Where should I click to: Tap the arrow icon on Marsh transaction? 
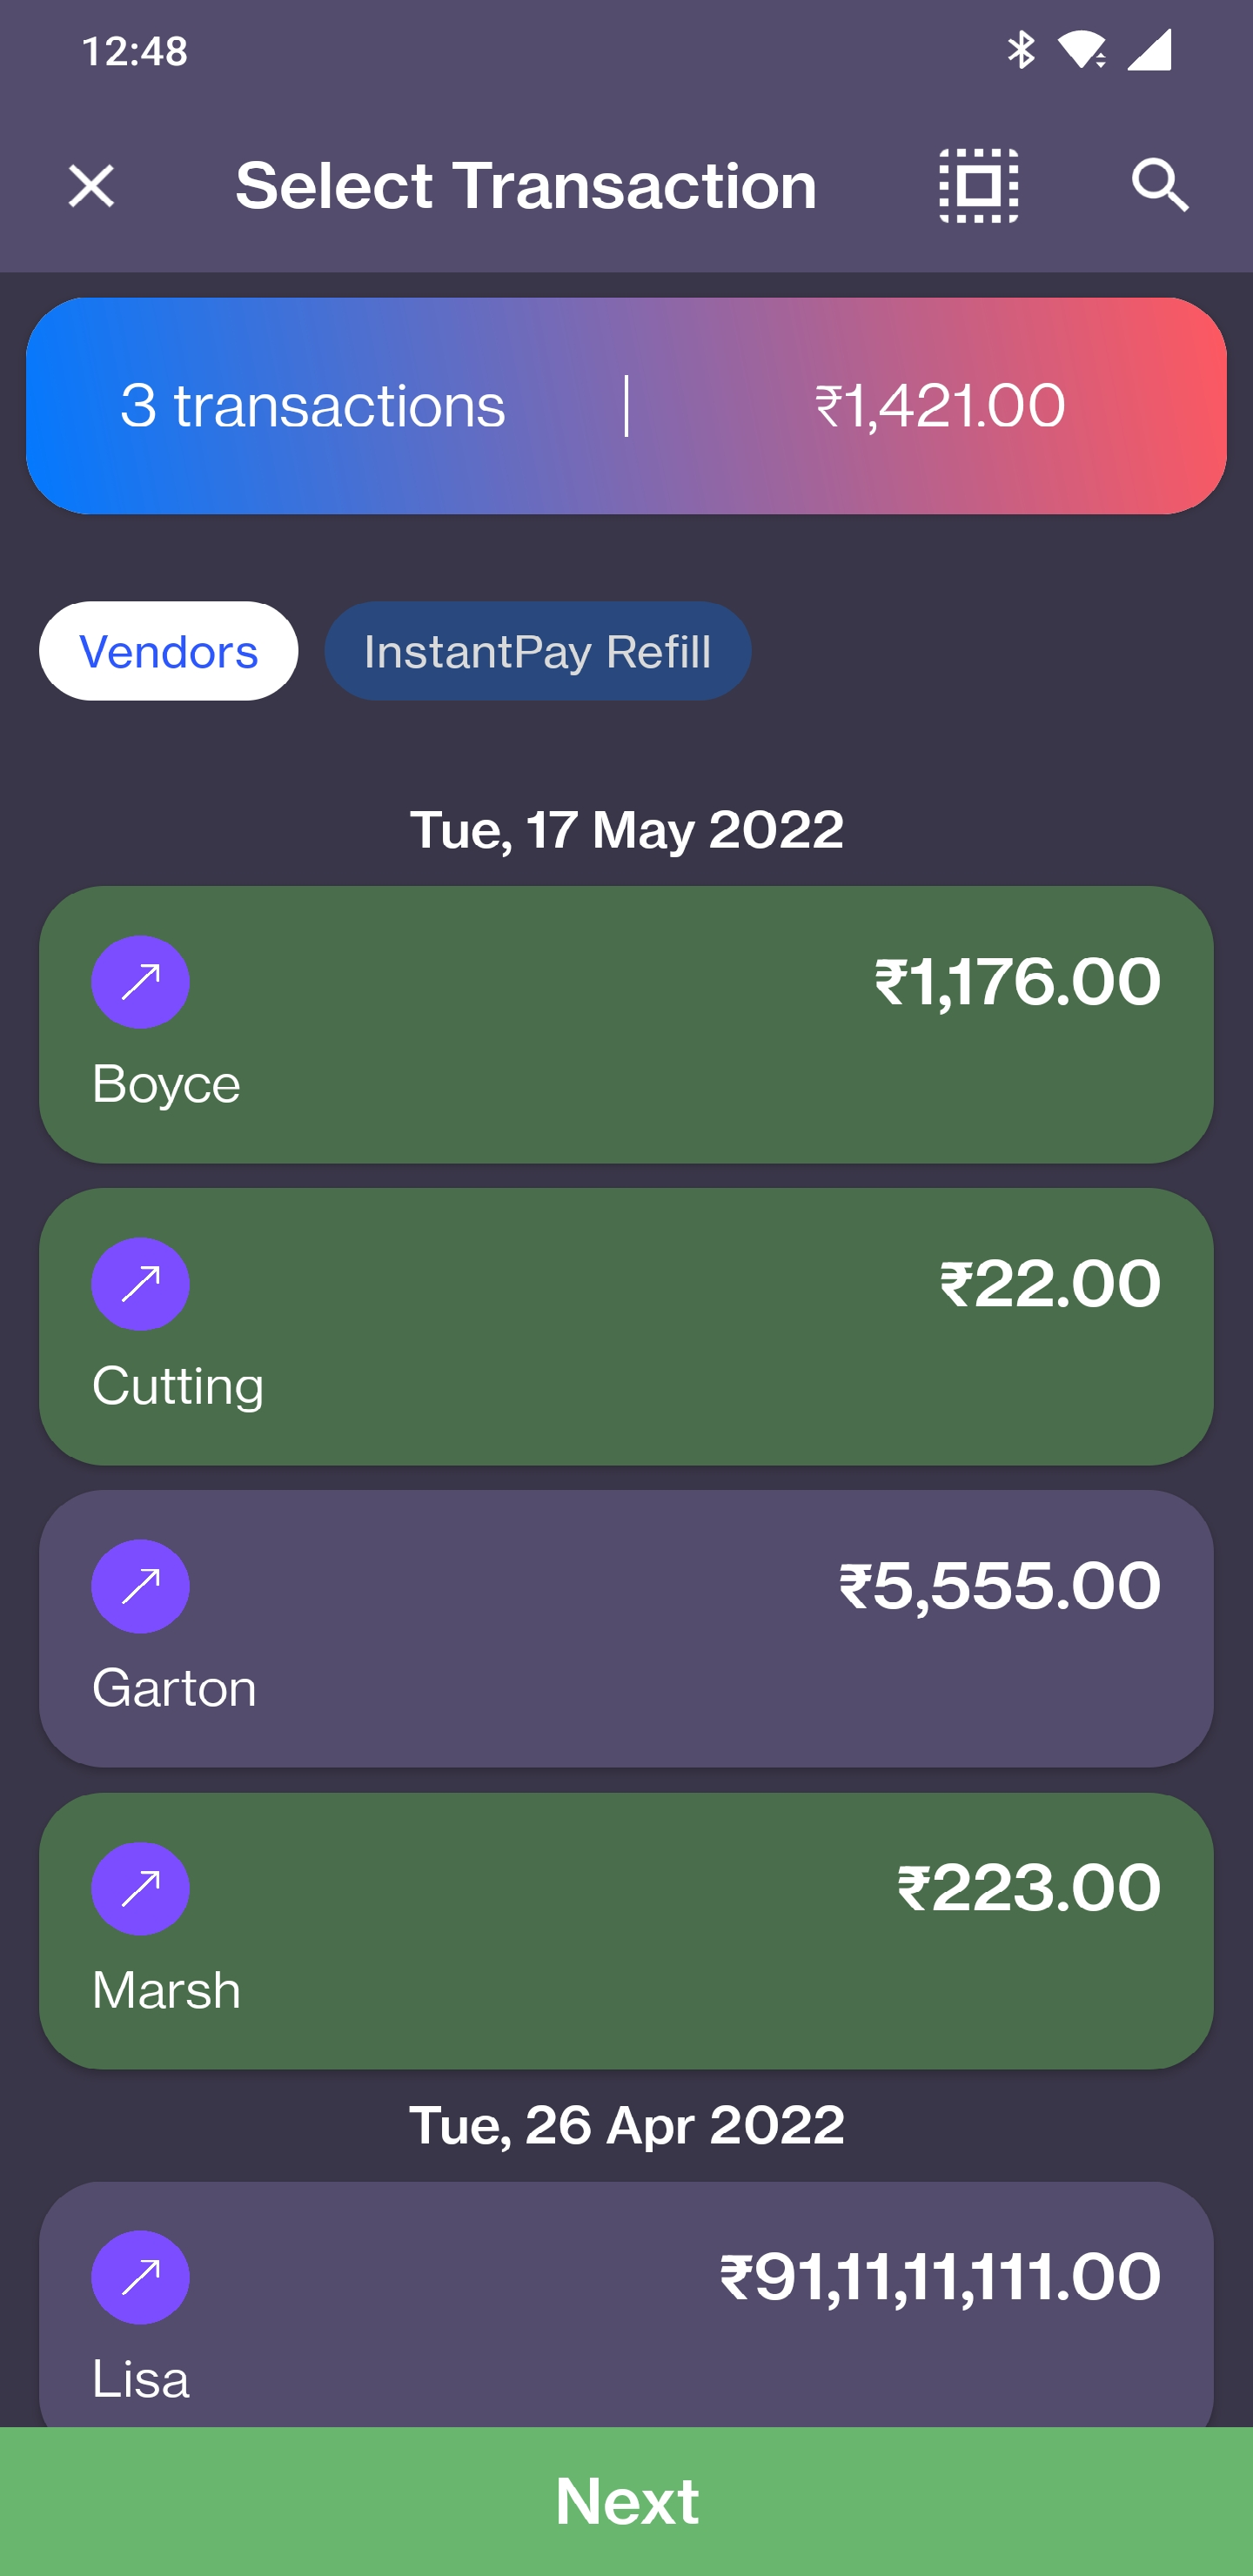point(140,1888)
